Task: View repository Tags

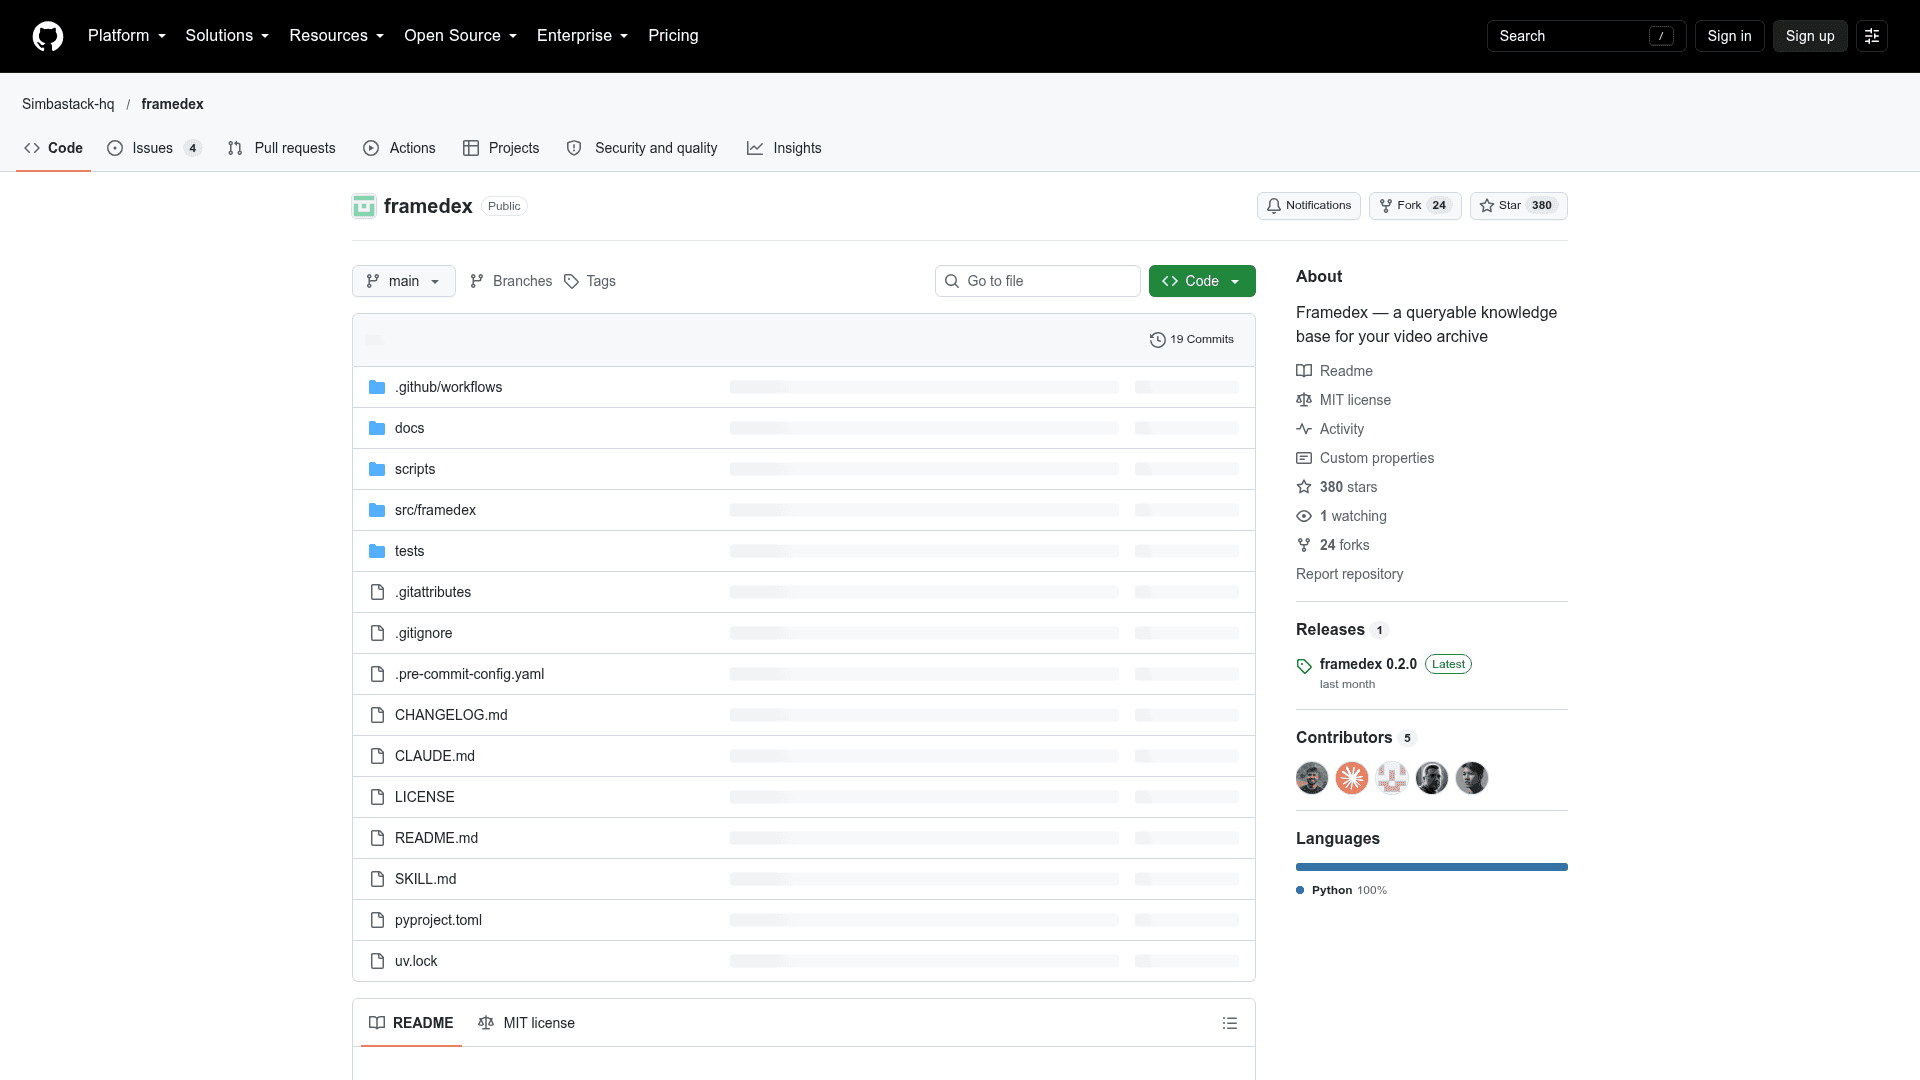Action: click(x=590, y=281)
